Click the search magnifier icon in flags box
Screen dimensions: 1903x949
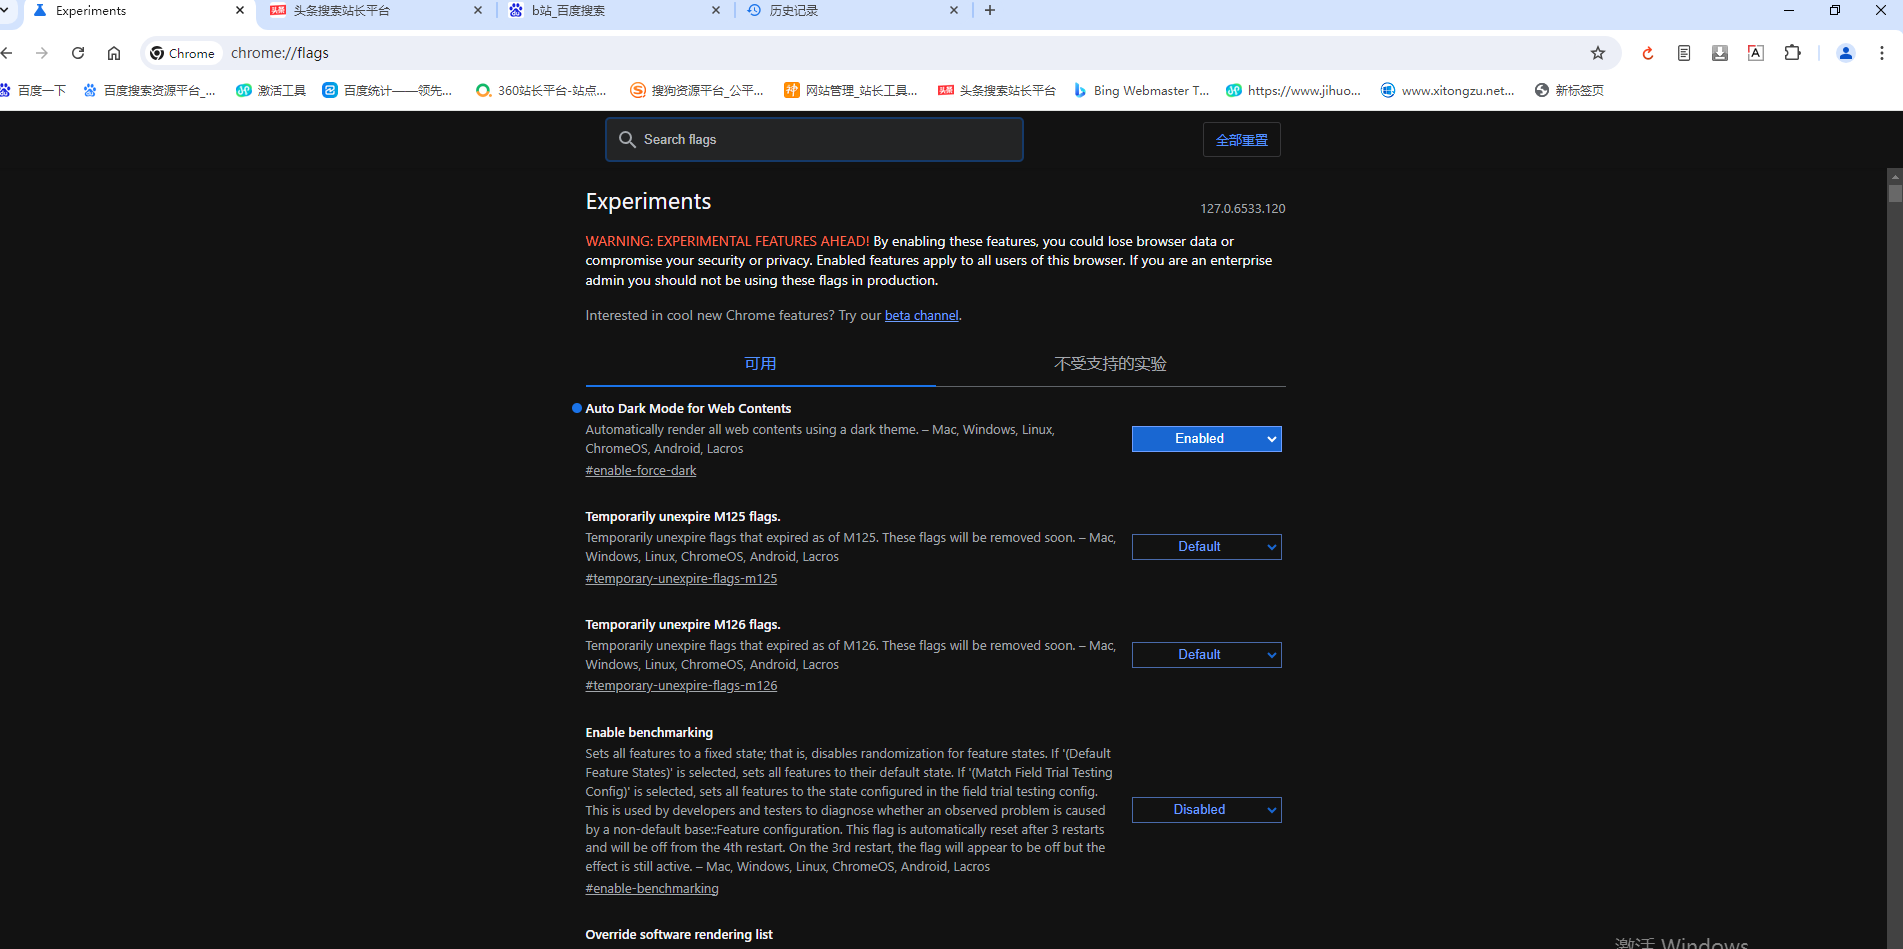(x=627, y=139)
